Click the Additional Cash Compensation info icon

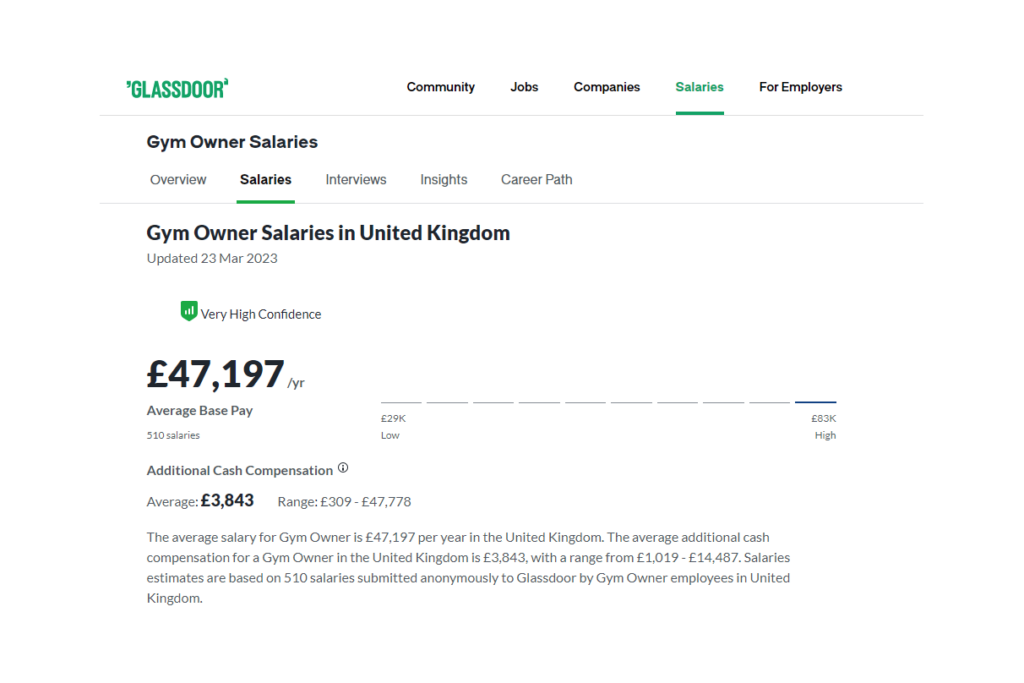pyautogui.click(x=343, y=468)
